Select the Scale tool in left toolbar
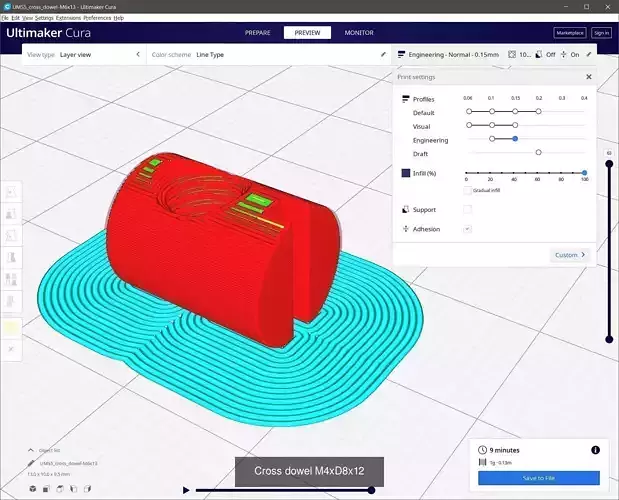The width and height of the screenshot is (619, 500). click(x=11, y=214)
